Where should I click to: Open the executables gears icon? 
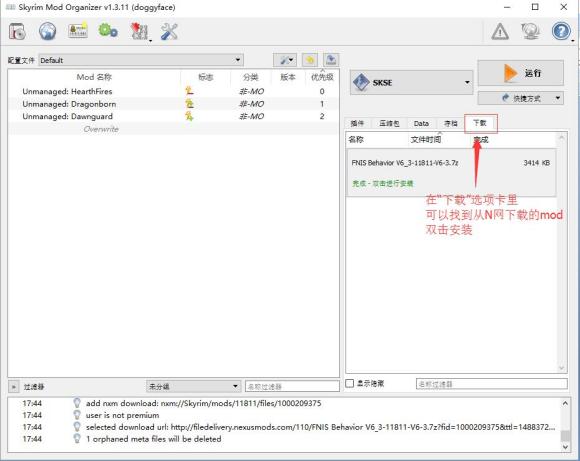click(108, 31)
